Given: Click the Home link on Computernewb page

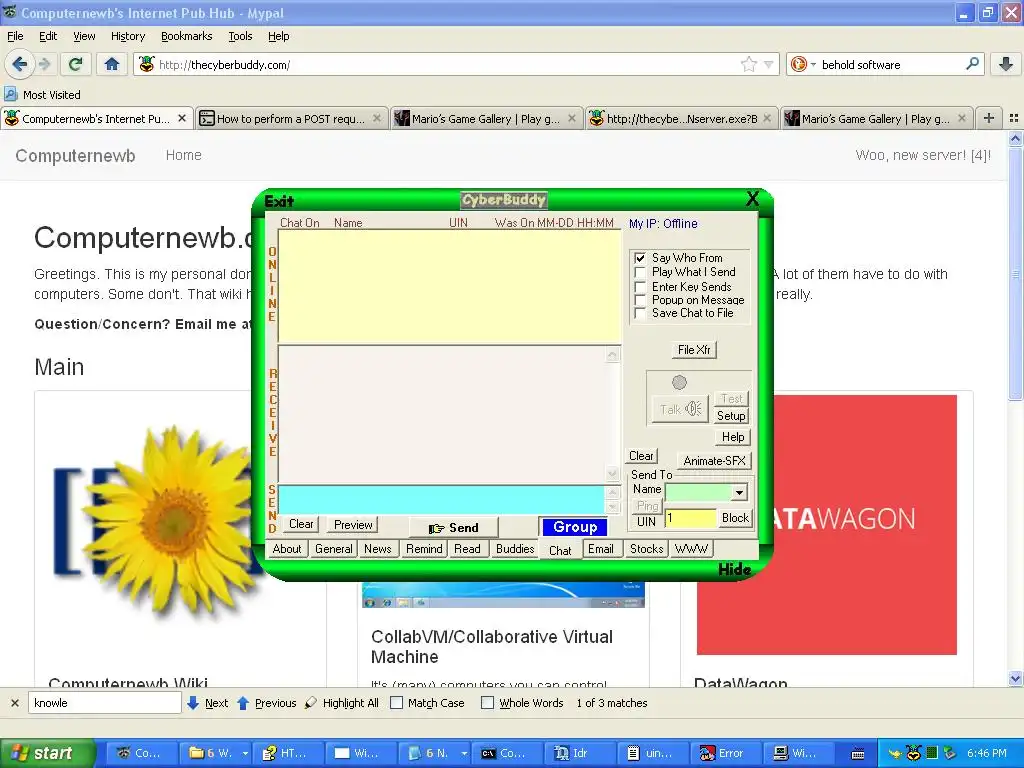Looking at the screenshot, I should click(x=184, y=155).
